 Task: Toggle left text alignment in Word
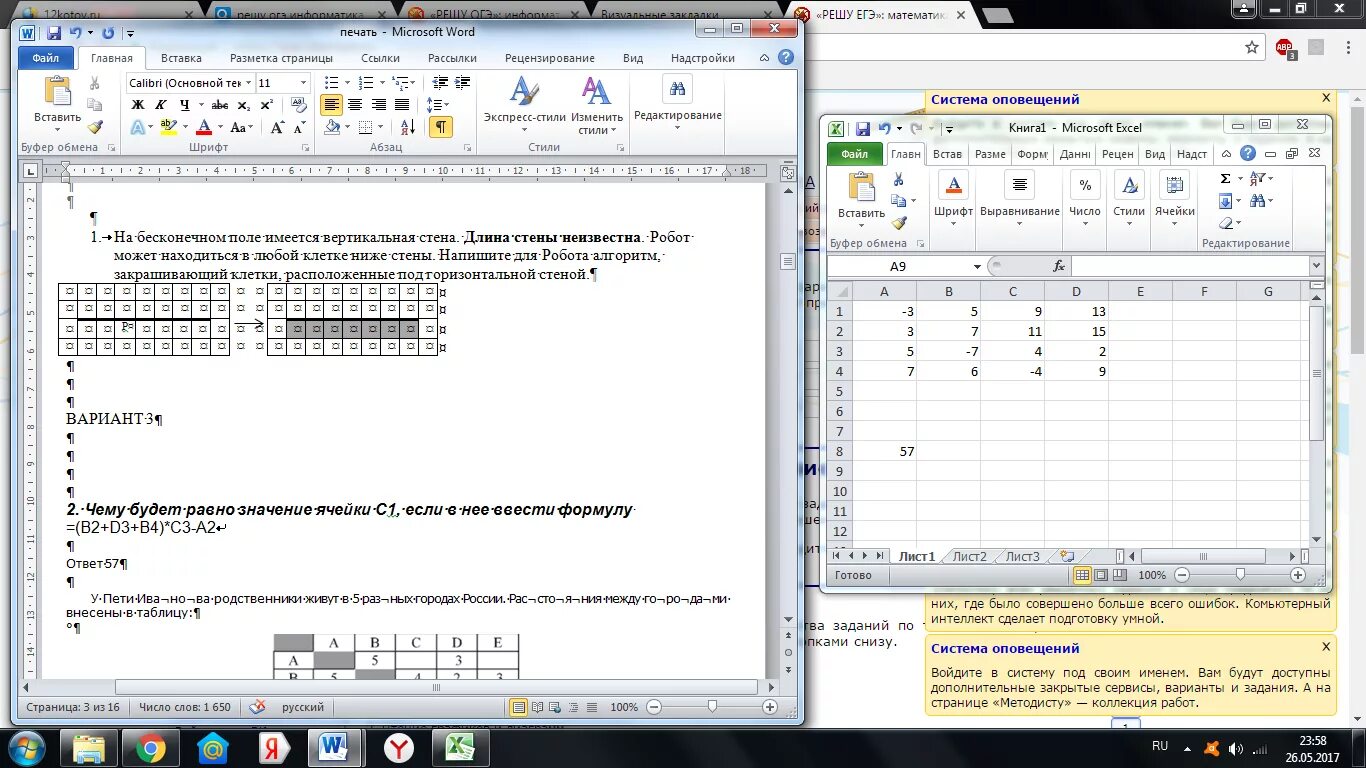[332, 105]
